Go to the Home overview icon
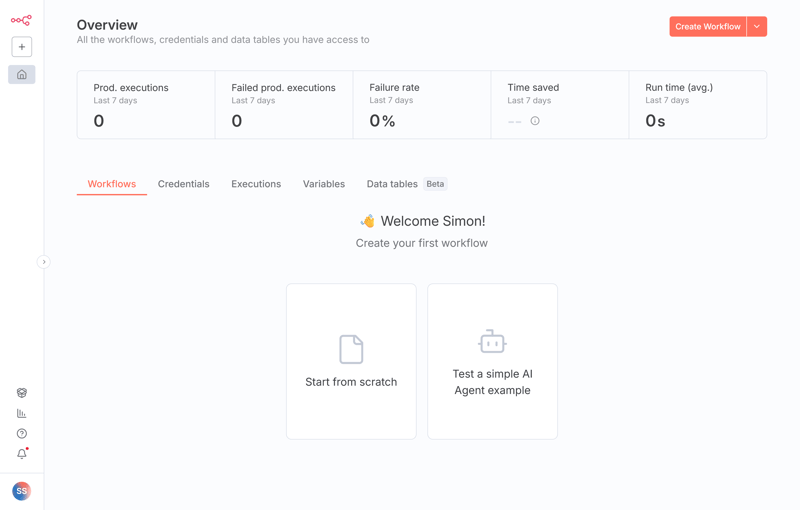The width and height of the screenshot is (800, 510). (22, 75)
